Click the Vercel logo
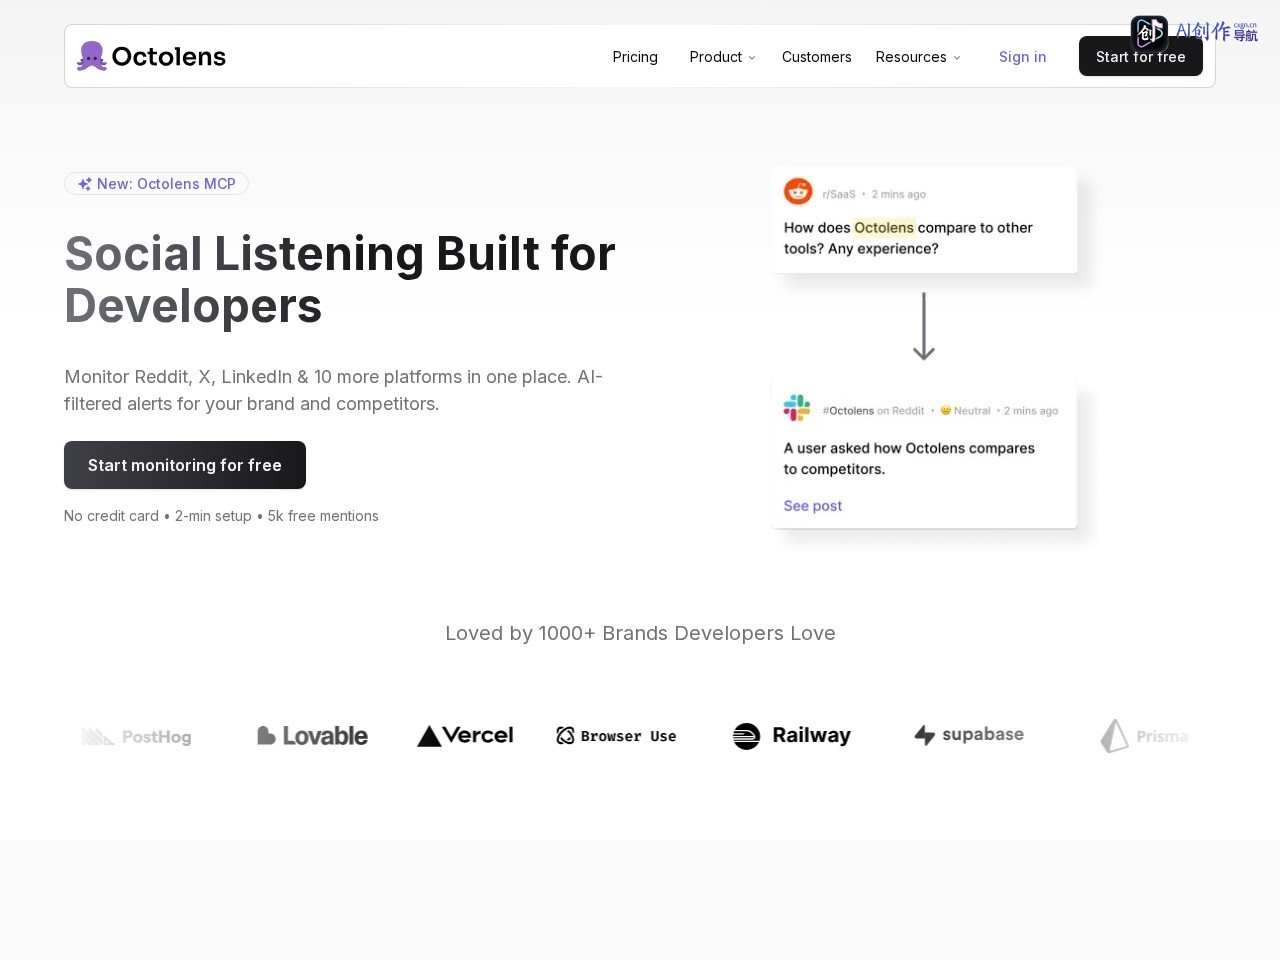1280x960 pixels. [465, 736]
